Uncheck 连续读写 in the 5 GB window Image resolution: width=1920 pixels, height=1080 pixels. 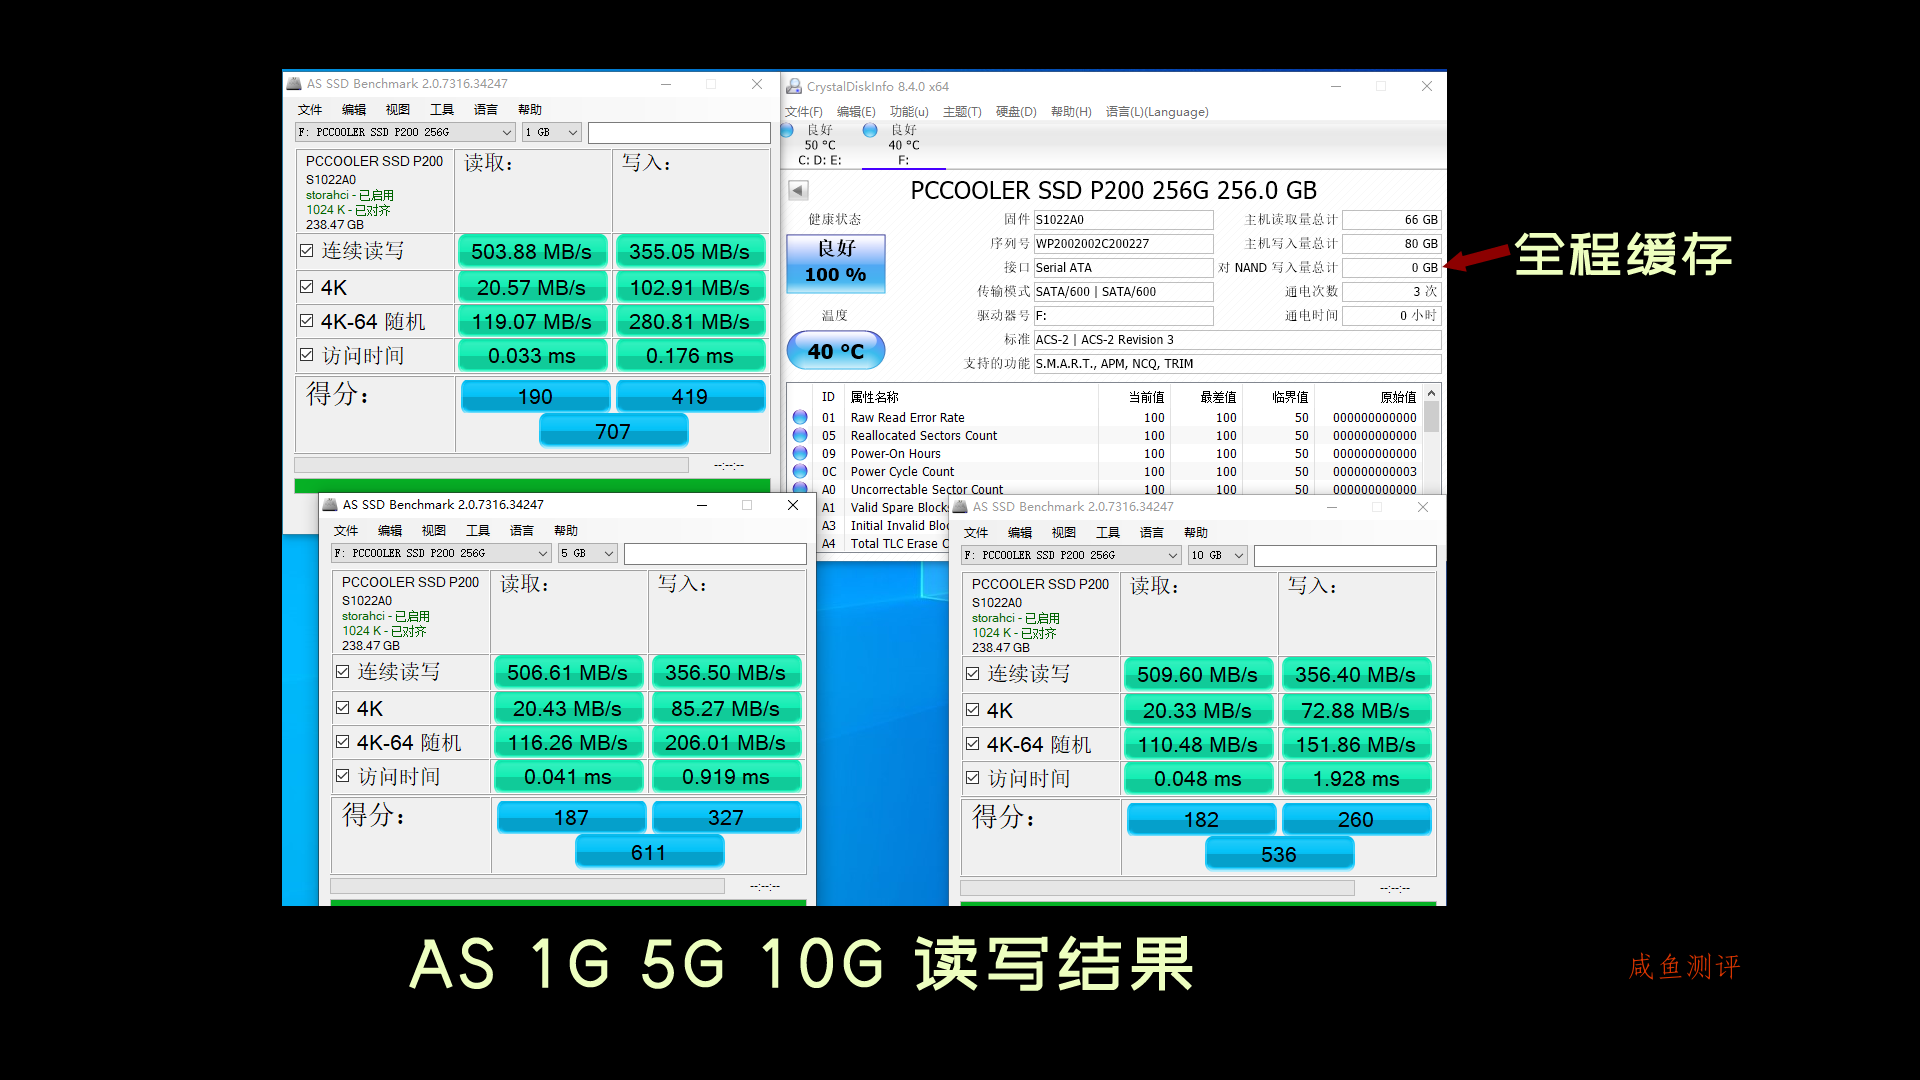pyautogui.click(x=343, y=672)
